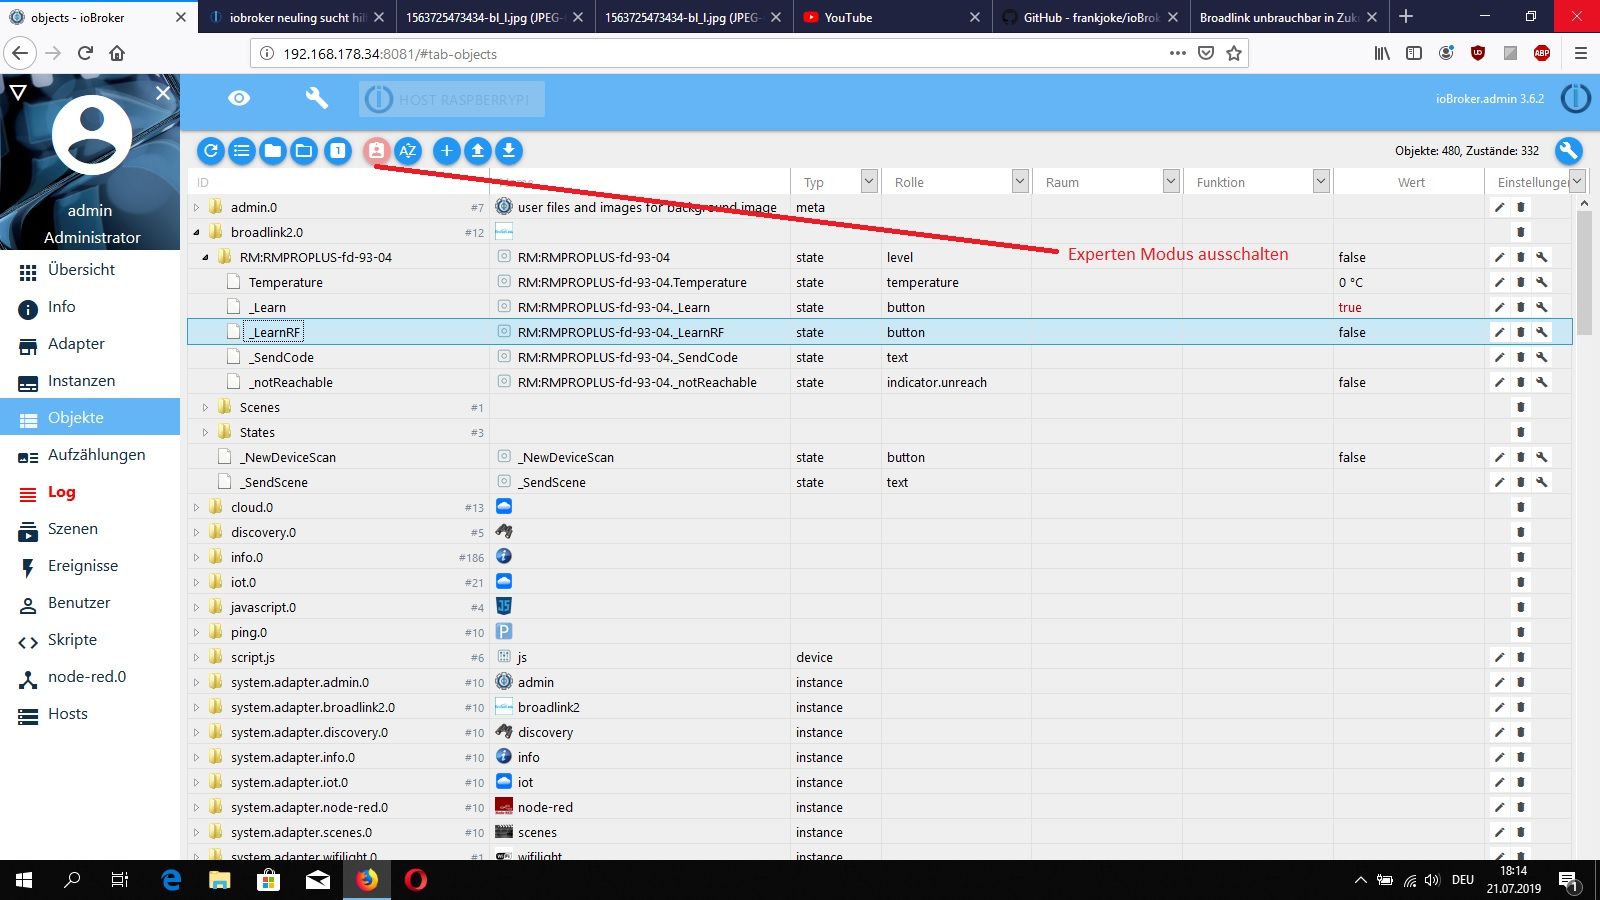Image resolution: width=1600 pixels, height=900 pixels.
Task: Open Skripte in sidebar
Action: point(90,640)
